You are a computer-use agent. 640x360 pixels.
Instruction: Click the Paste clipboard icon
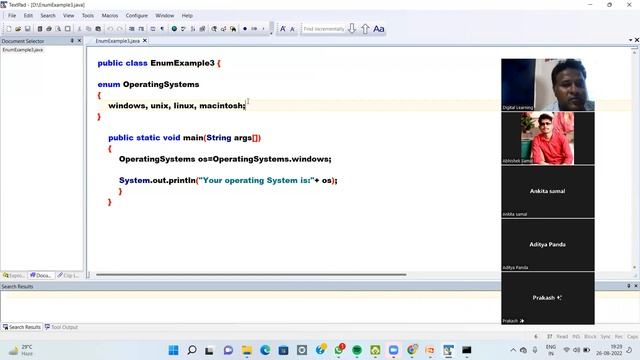point(98,29)
